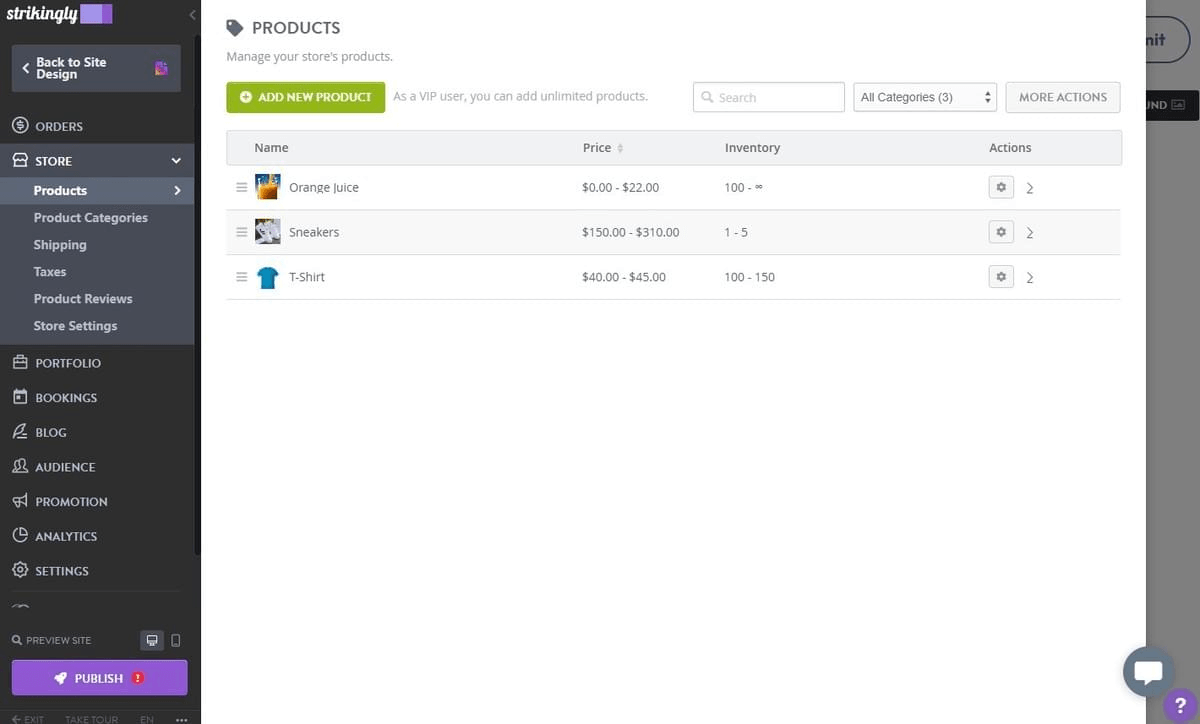This screenshot has width=1200, height=724.
Task: Expand the Orange Juice row arrow
Action: point(1030,188)
